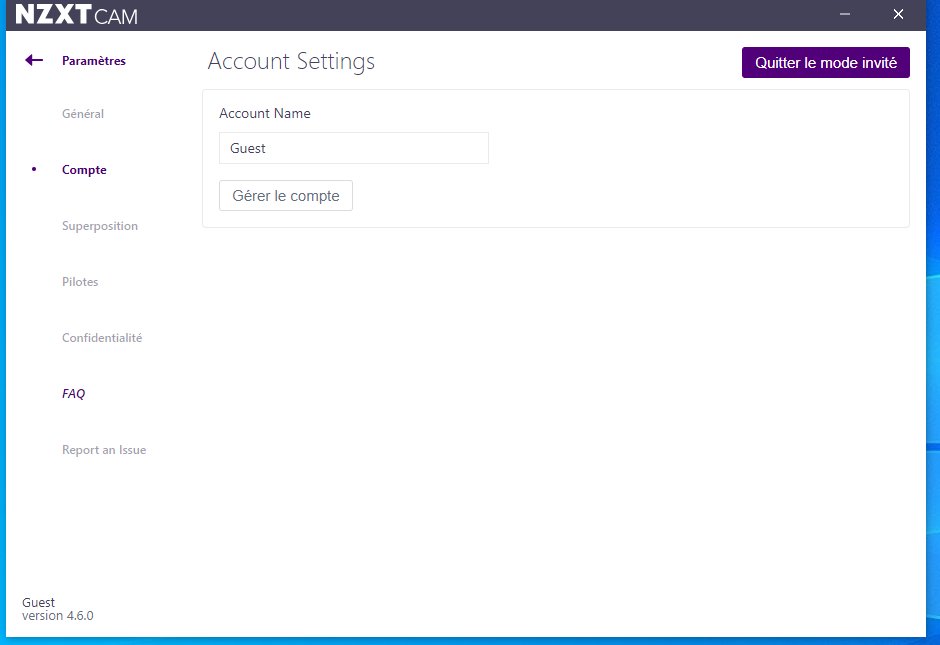Click the Account Settings heading
The width and height of the screenshot is (940, 645).
(x=291, y=61)
